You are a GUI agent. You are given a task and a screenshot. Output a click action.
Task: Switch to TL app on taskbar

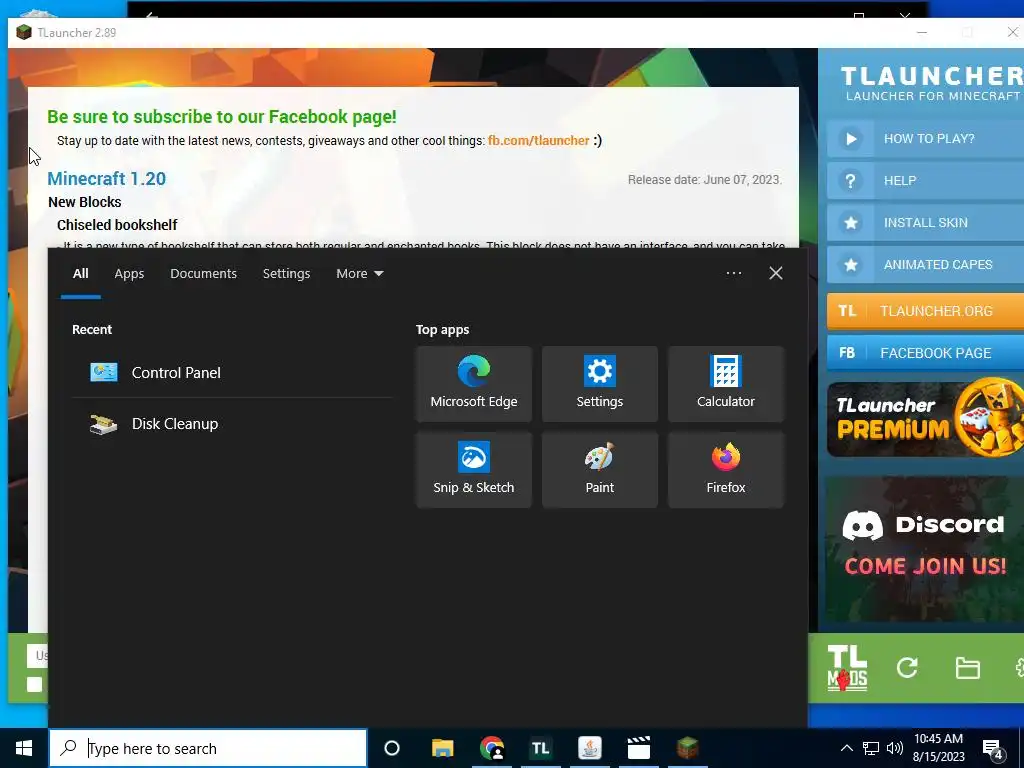point(540,748)
